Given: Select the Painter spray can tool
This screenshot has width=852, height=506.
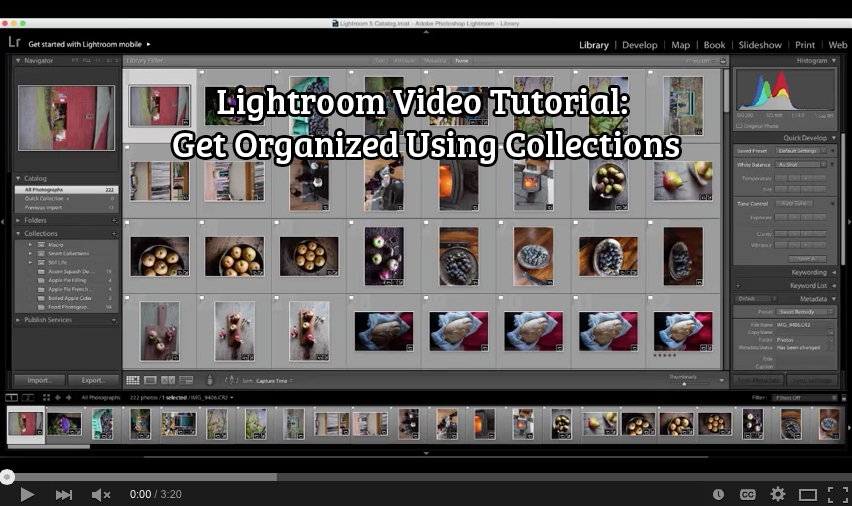Looking at the screenshot, I should tap(210, 380).
